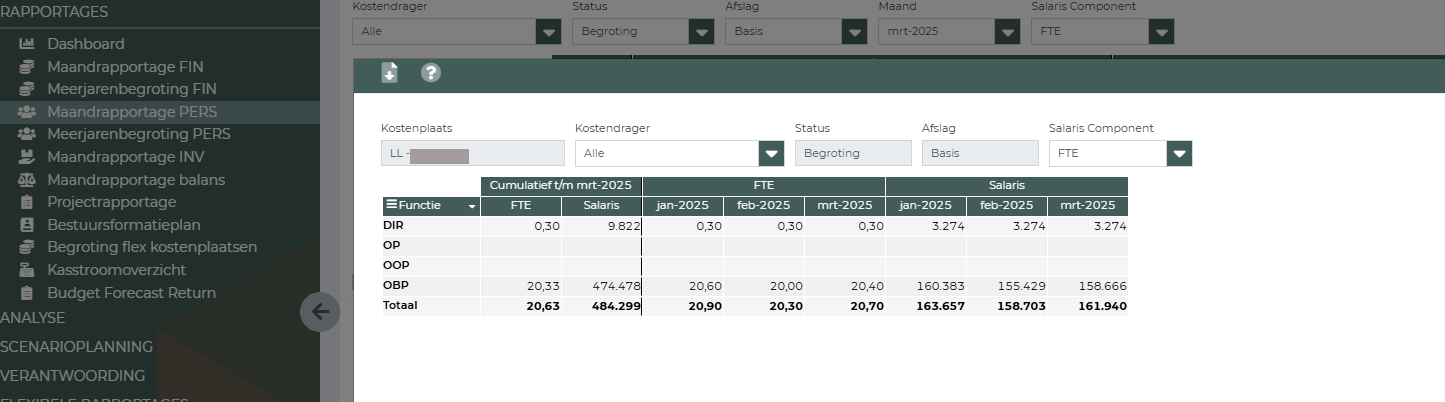The height and width of the screenshot is (402, 1445).
Task: Download the report via export icon
Action: (390, 72)
